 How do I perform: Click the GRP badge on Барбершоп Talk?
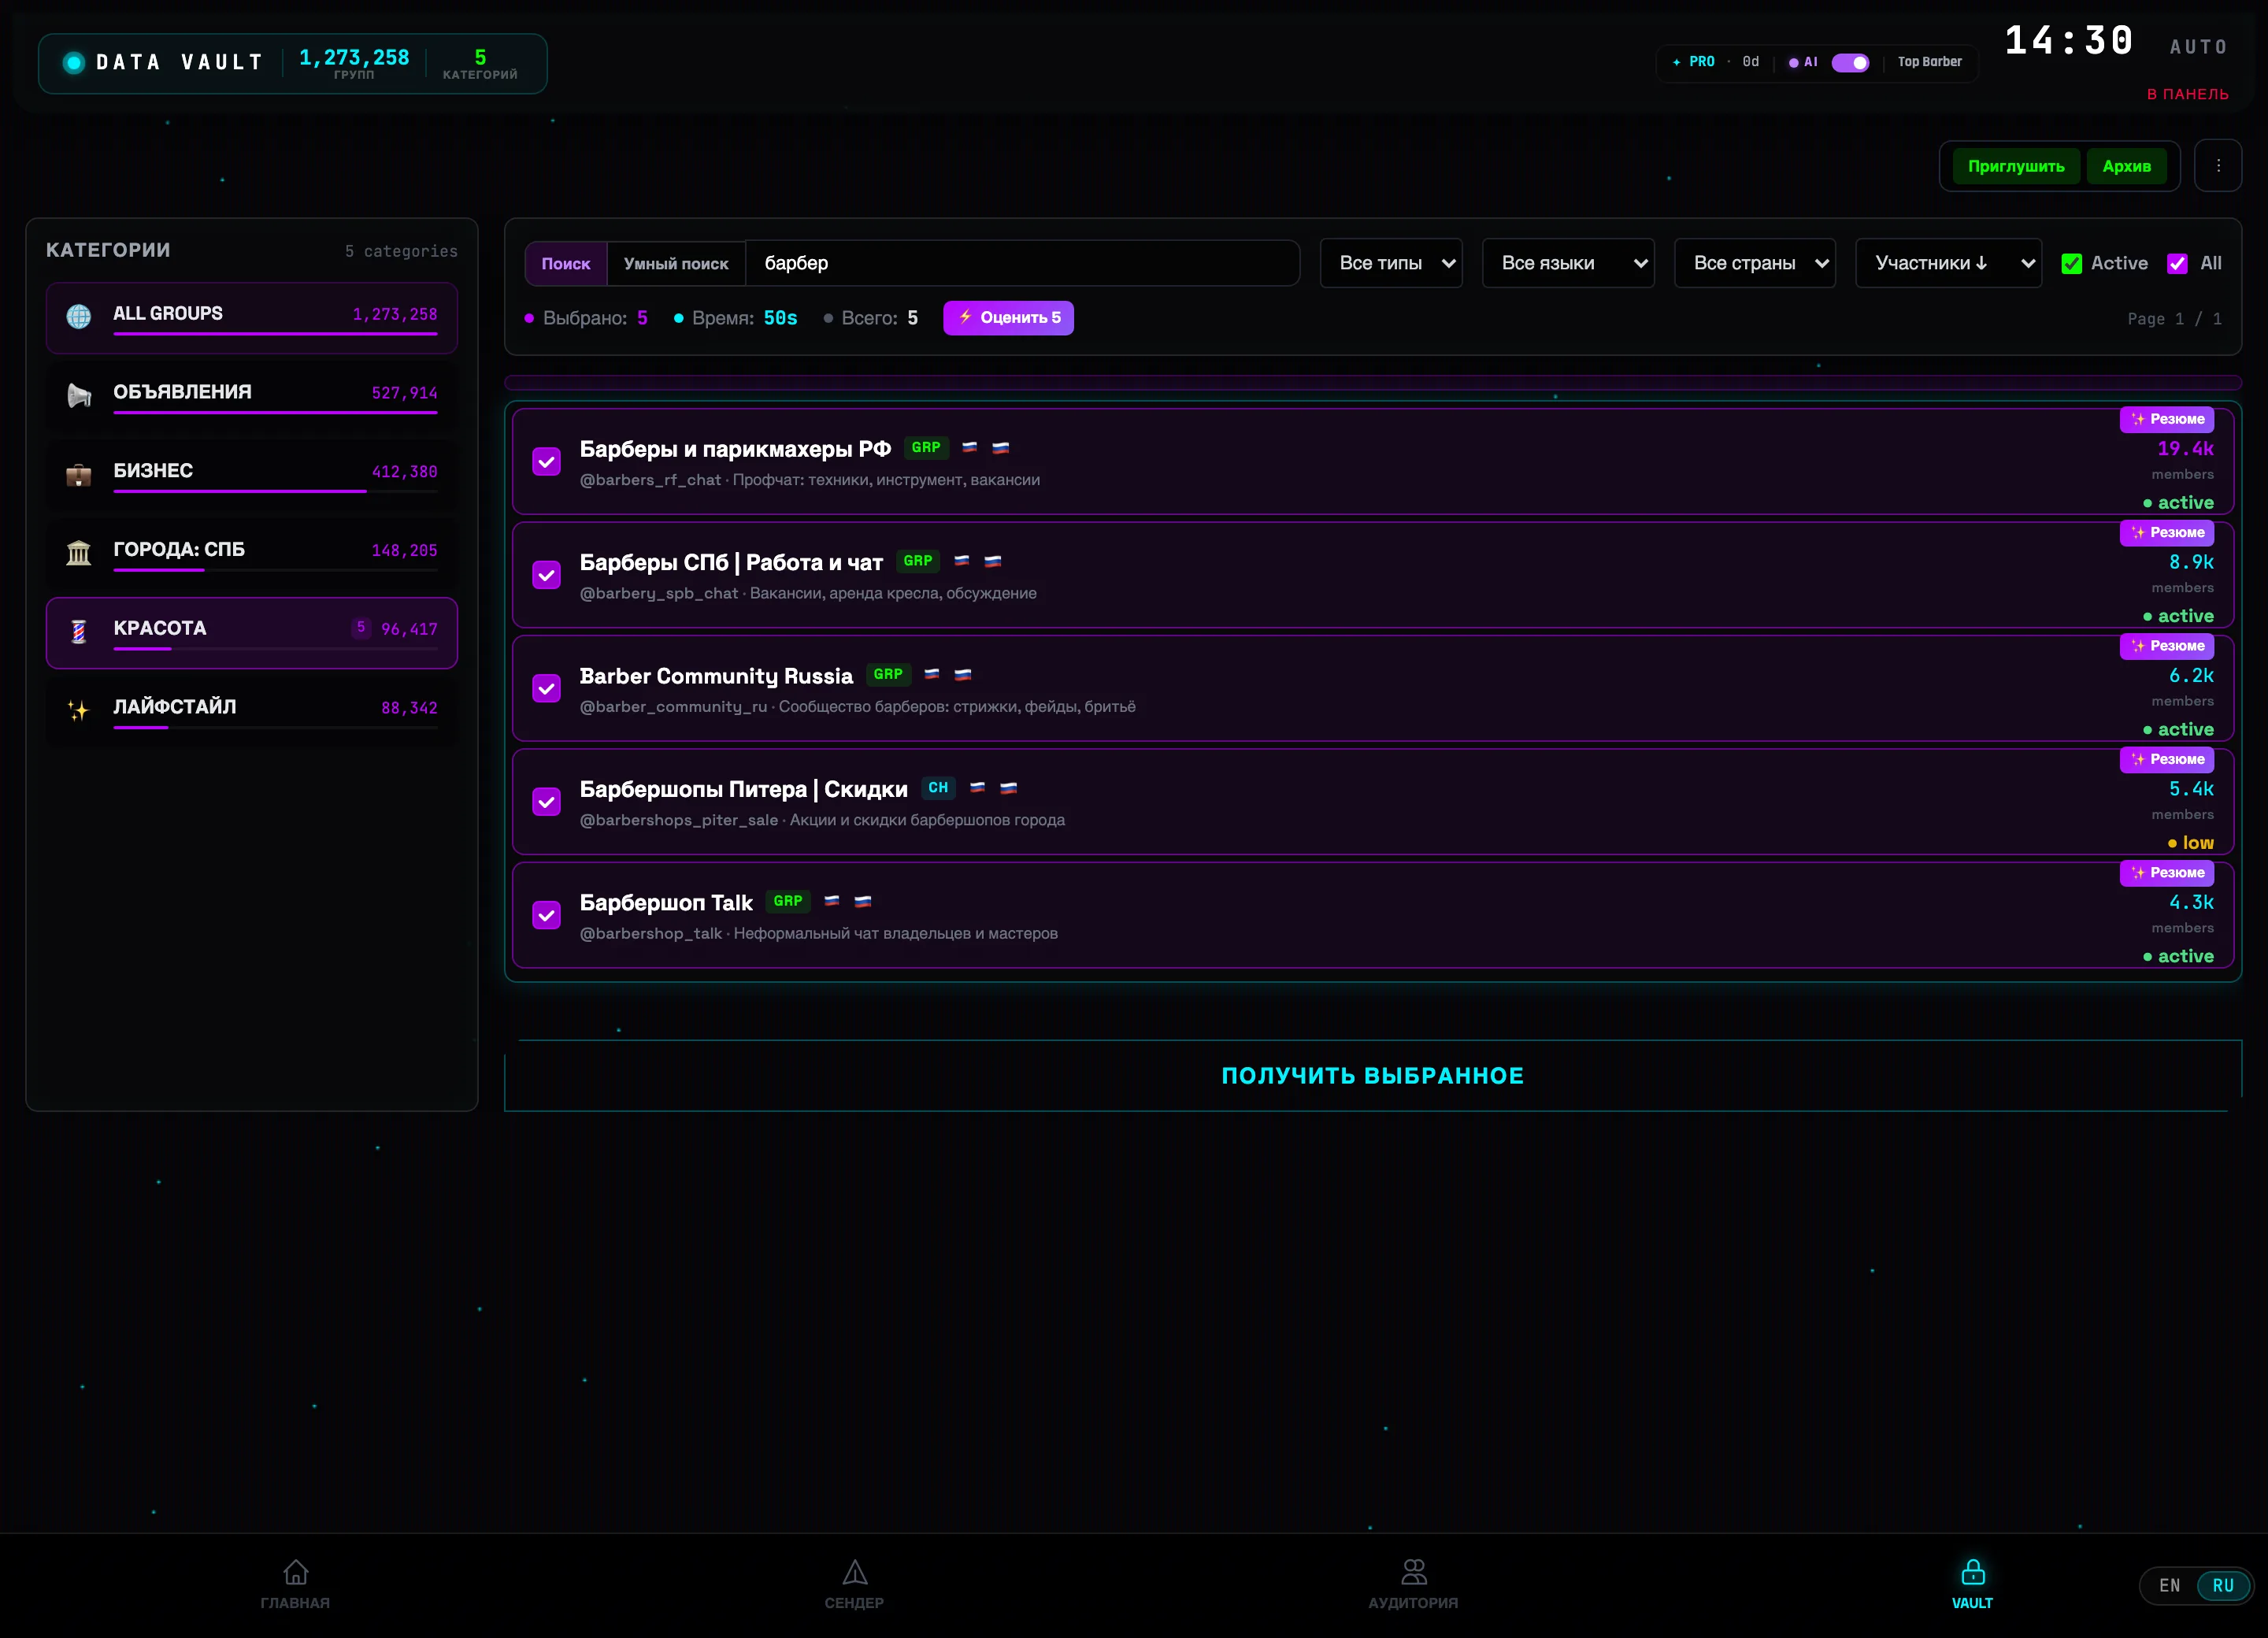point(788,902)
